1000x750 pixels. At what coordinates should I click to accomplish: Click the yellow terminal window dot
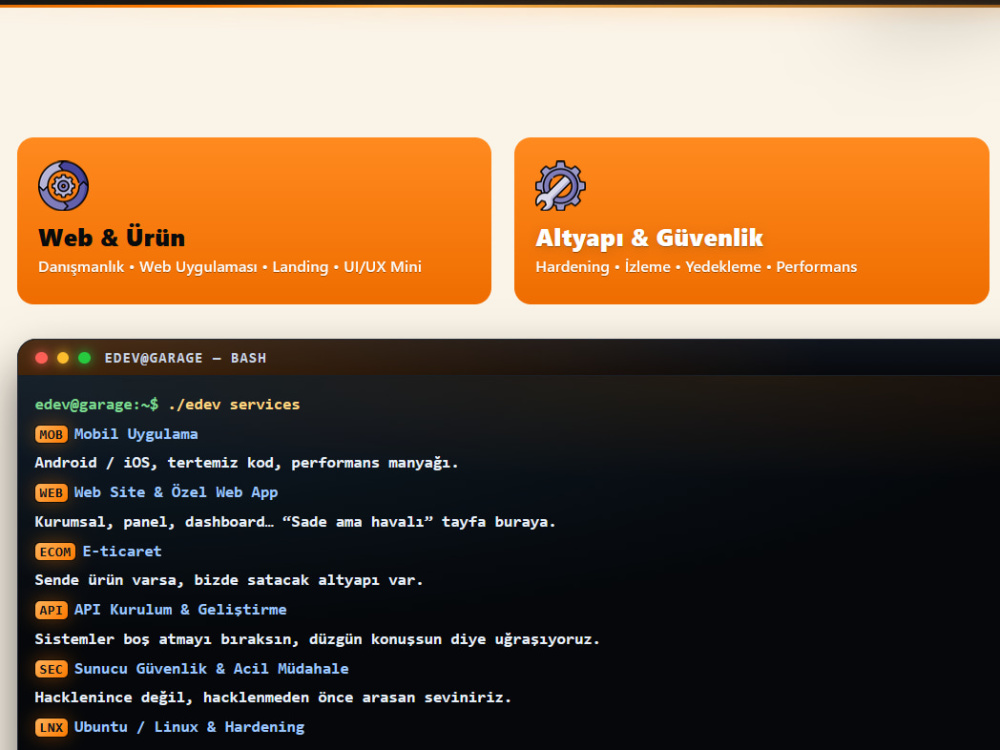pos(62,358)
